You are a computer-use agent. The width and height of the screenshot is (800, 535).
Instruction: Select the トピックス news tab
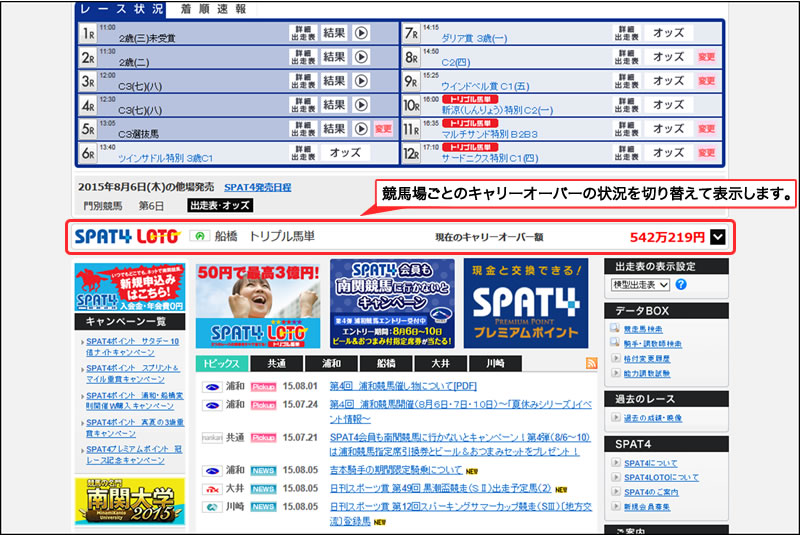[221, 364]
